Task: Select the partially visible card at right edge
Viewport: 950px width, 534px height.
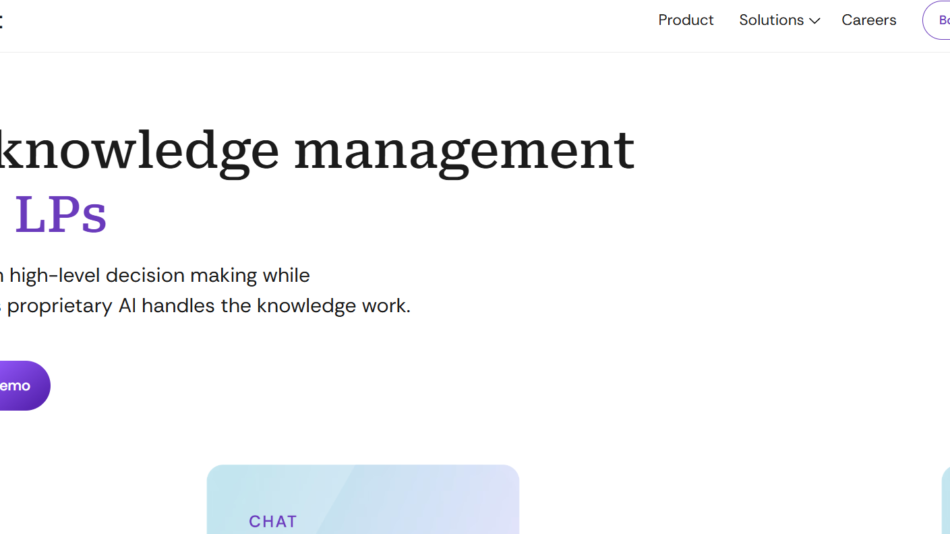Action: 945,500
